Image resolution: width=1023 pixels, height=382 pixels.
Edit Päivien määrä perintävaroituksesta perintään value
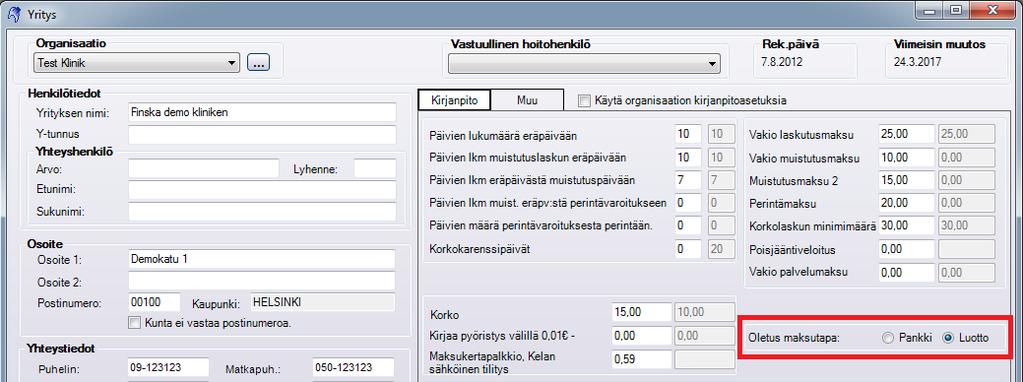click(688, 226)
